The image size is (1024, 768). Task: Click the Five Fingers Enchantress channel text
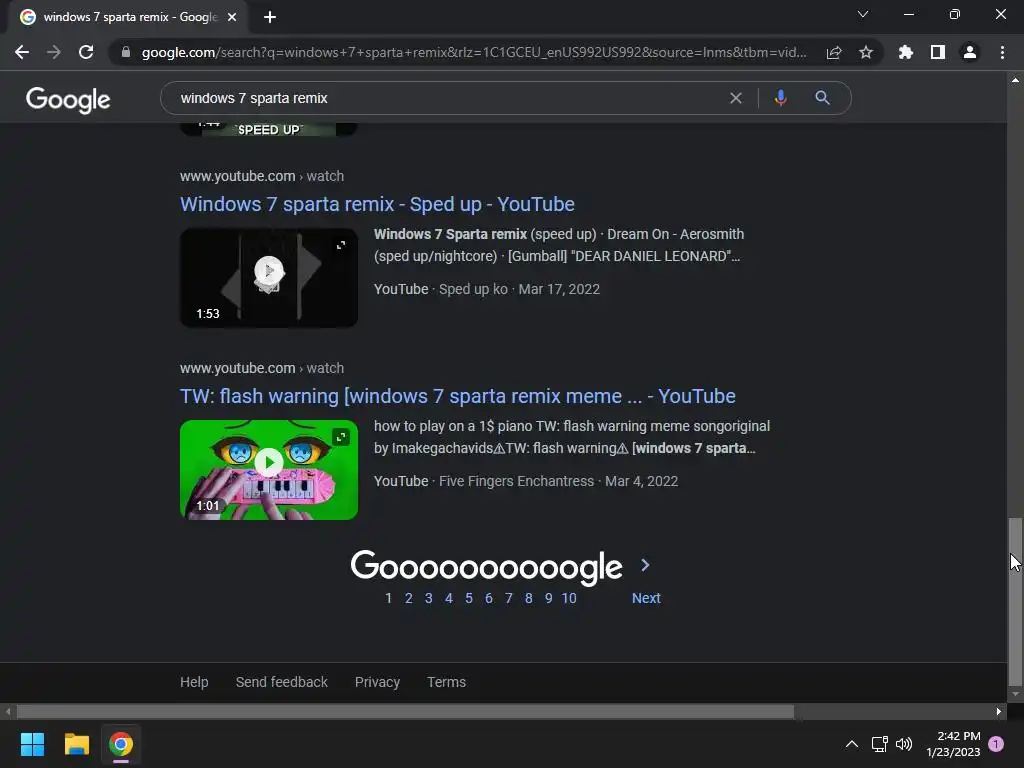pos(517,481)
